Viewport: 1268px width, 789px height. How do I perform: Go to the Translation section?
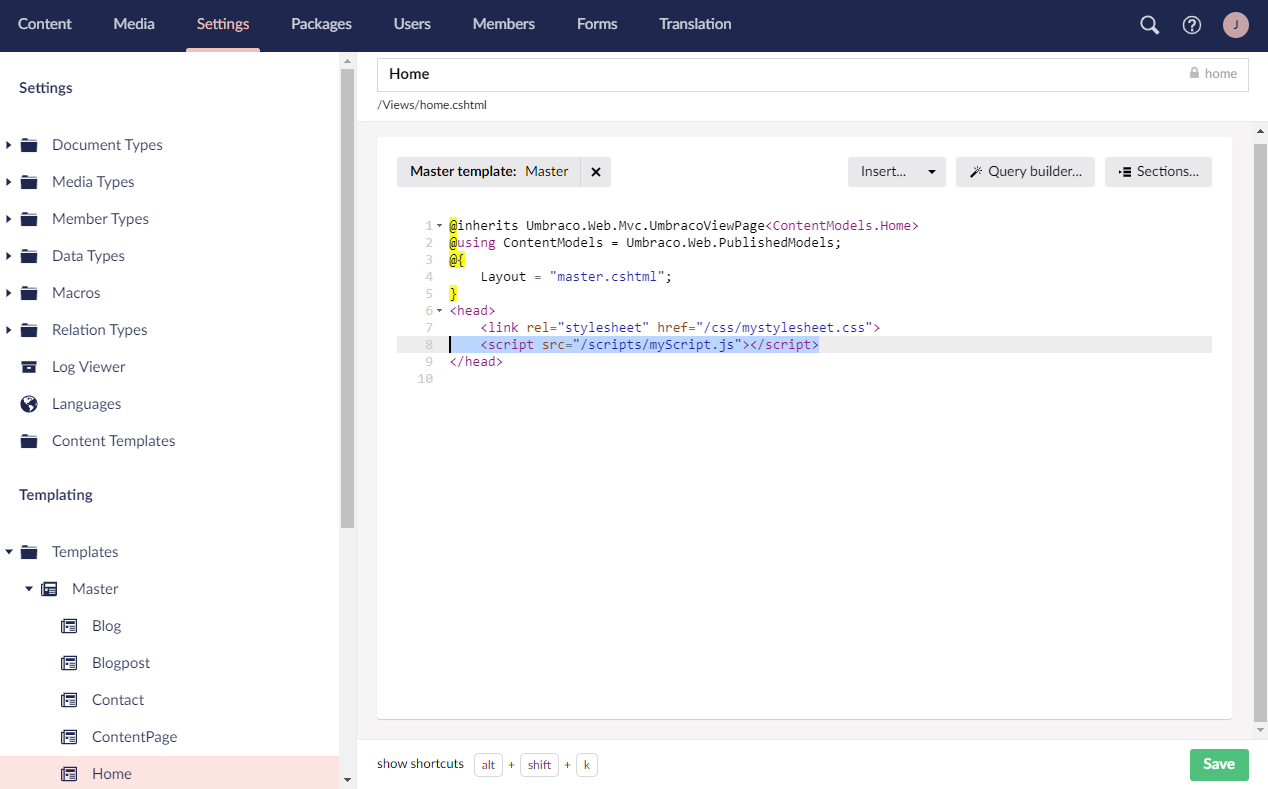pyautogui.click(x=695, y=25)
